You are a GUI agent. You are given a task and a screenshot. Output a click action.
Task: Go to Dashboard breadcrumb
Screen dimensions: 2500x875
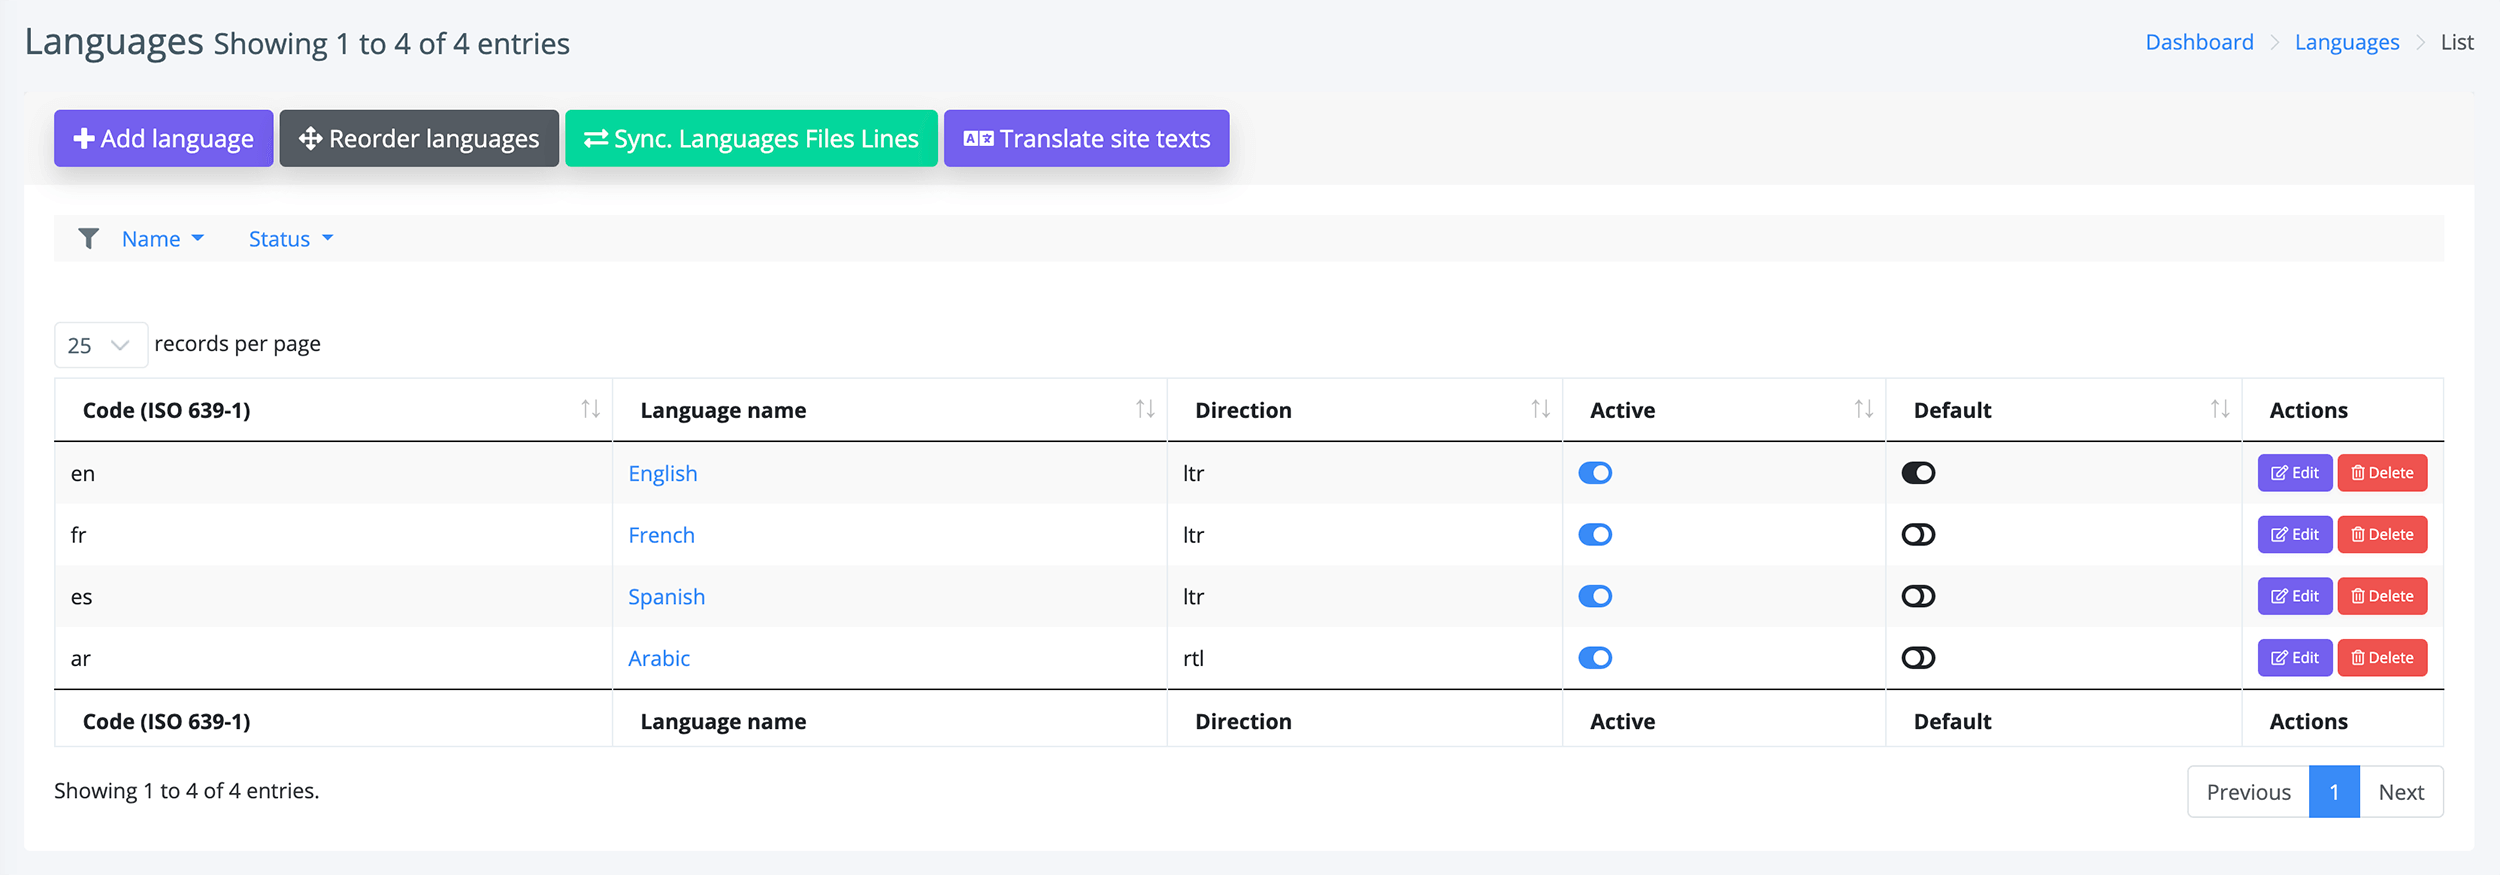tap(2199, 42)
